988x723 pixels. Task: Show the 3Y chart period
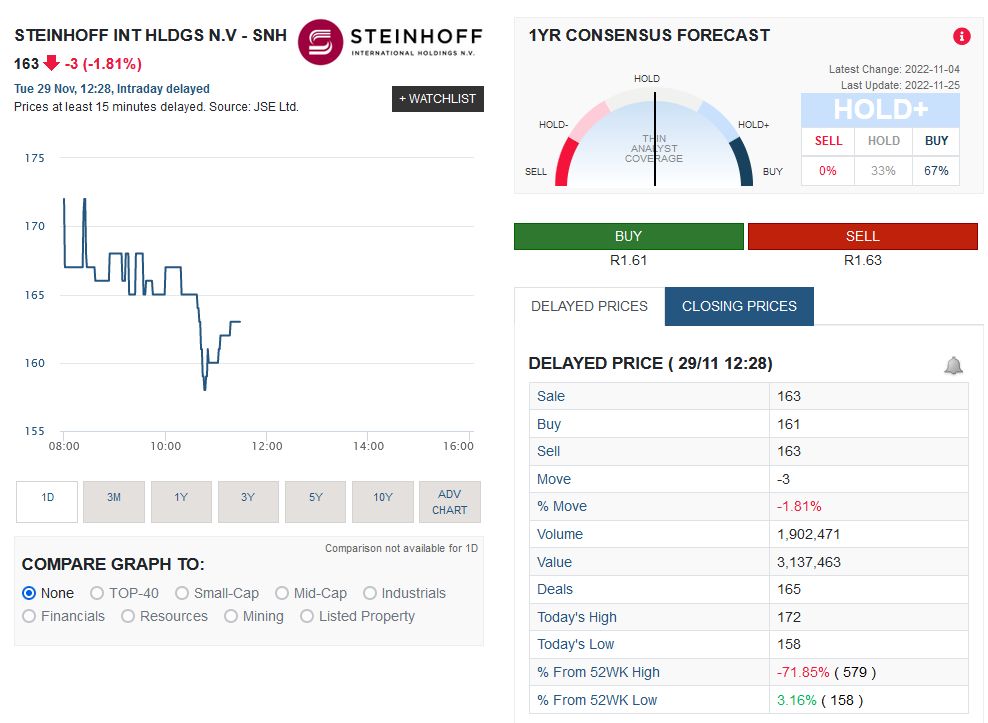tap(248, 502)
